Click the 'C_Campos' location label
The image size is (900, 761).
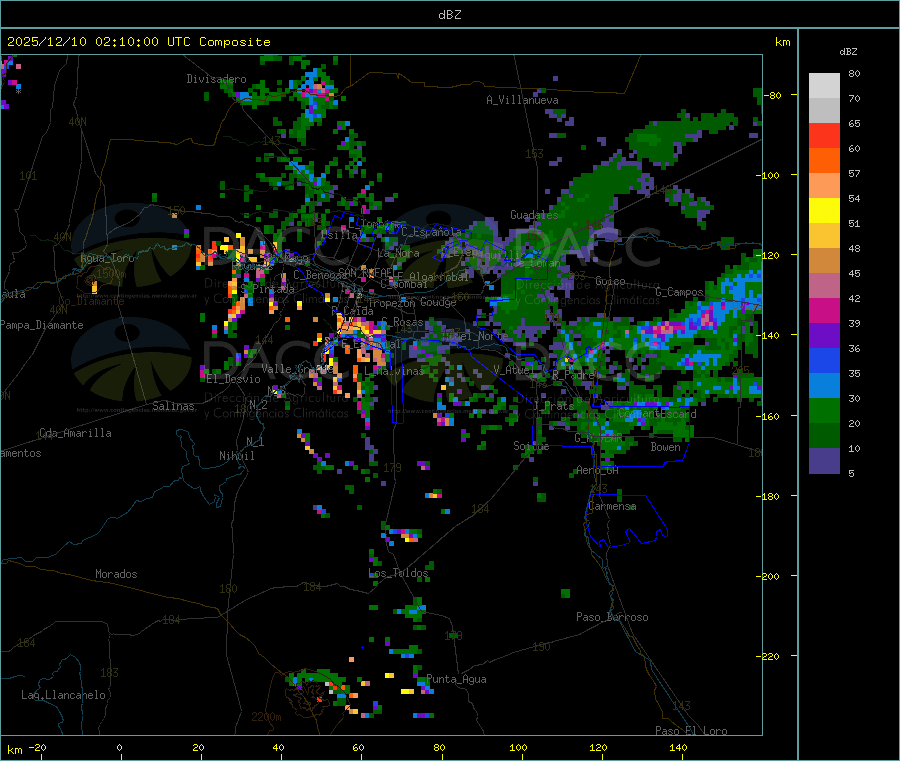[x=680, y=292]
